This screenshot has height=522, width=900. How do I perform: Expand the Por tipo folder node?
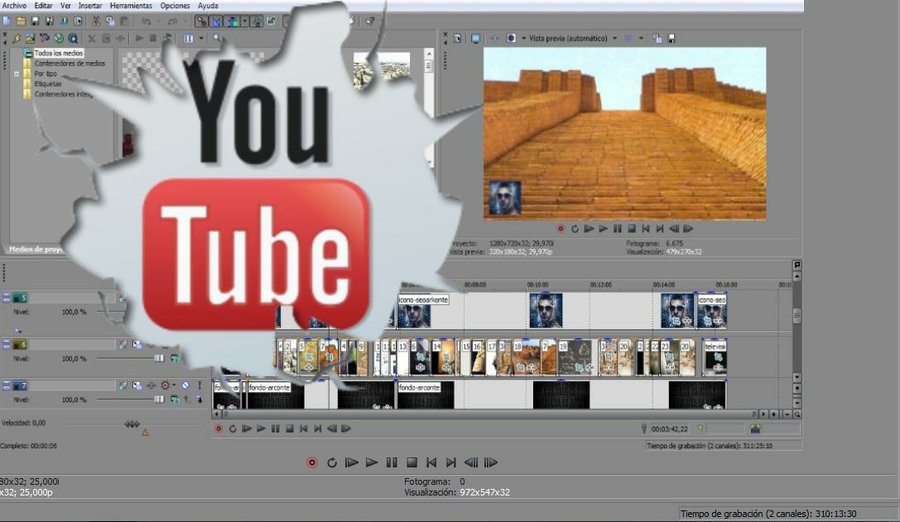tap(17, 74)
